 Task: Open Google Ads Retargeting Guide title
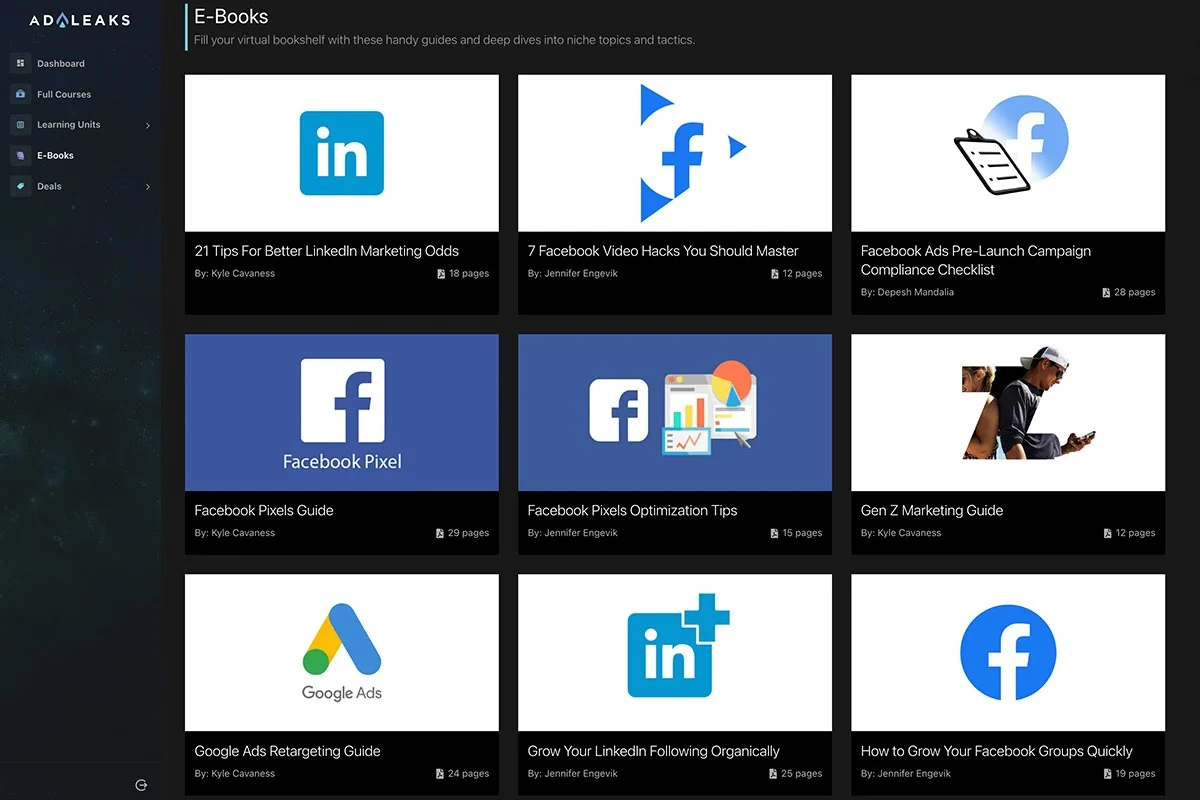coord(287,751)
